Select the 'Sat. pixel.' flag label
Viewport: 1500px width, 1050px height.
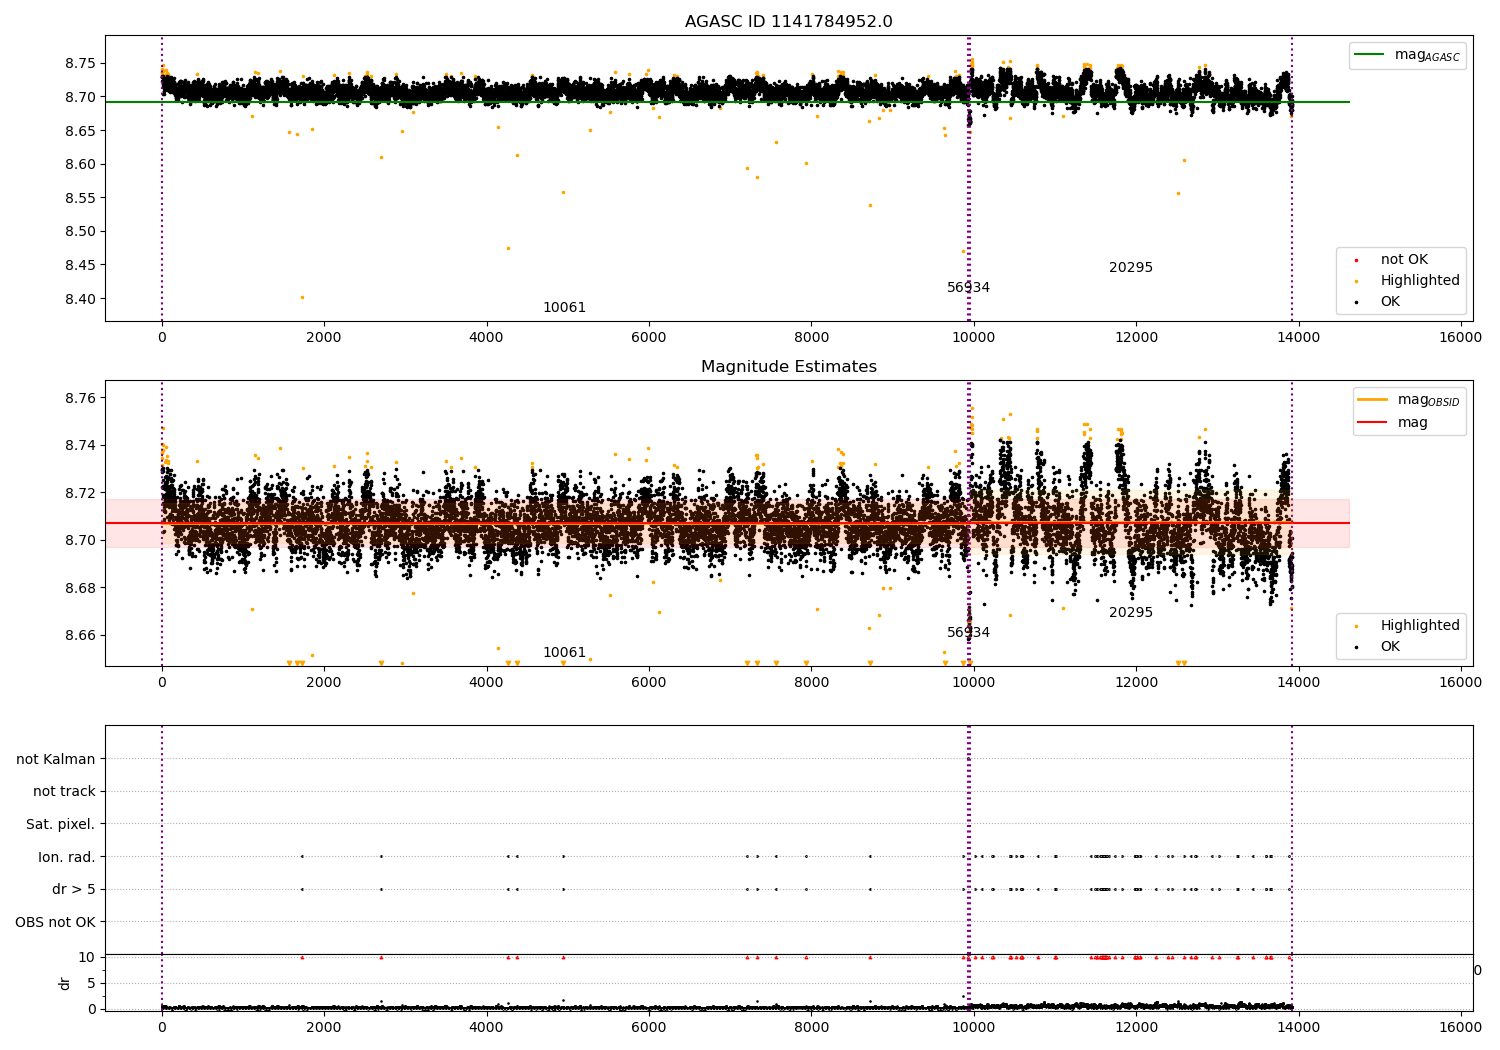point(60,825)
